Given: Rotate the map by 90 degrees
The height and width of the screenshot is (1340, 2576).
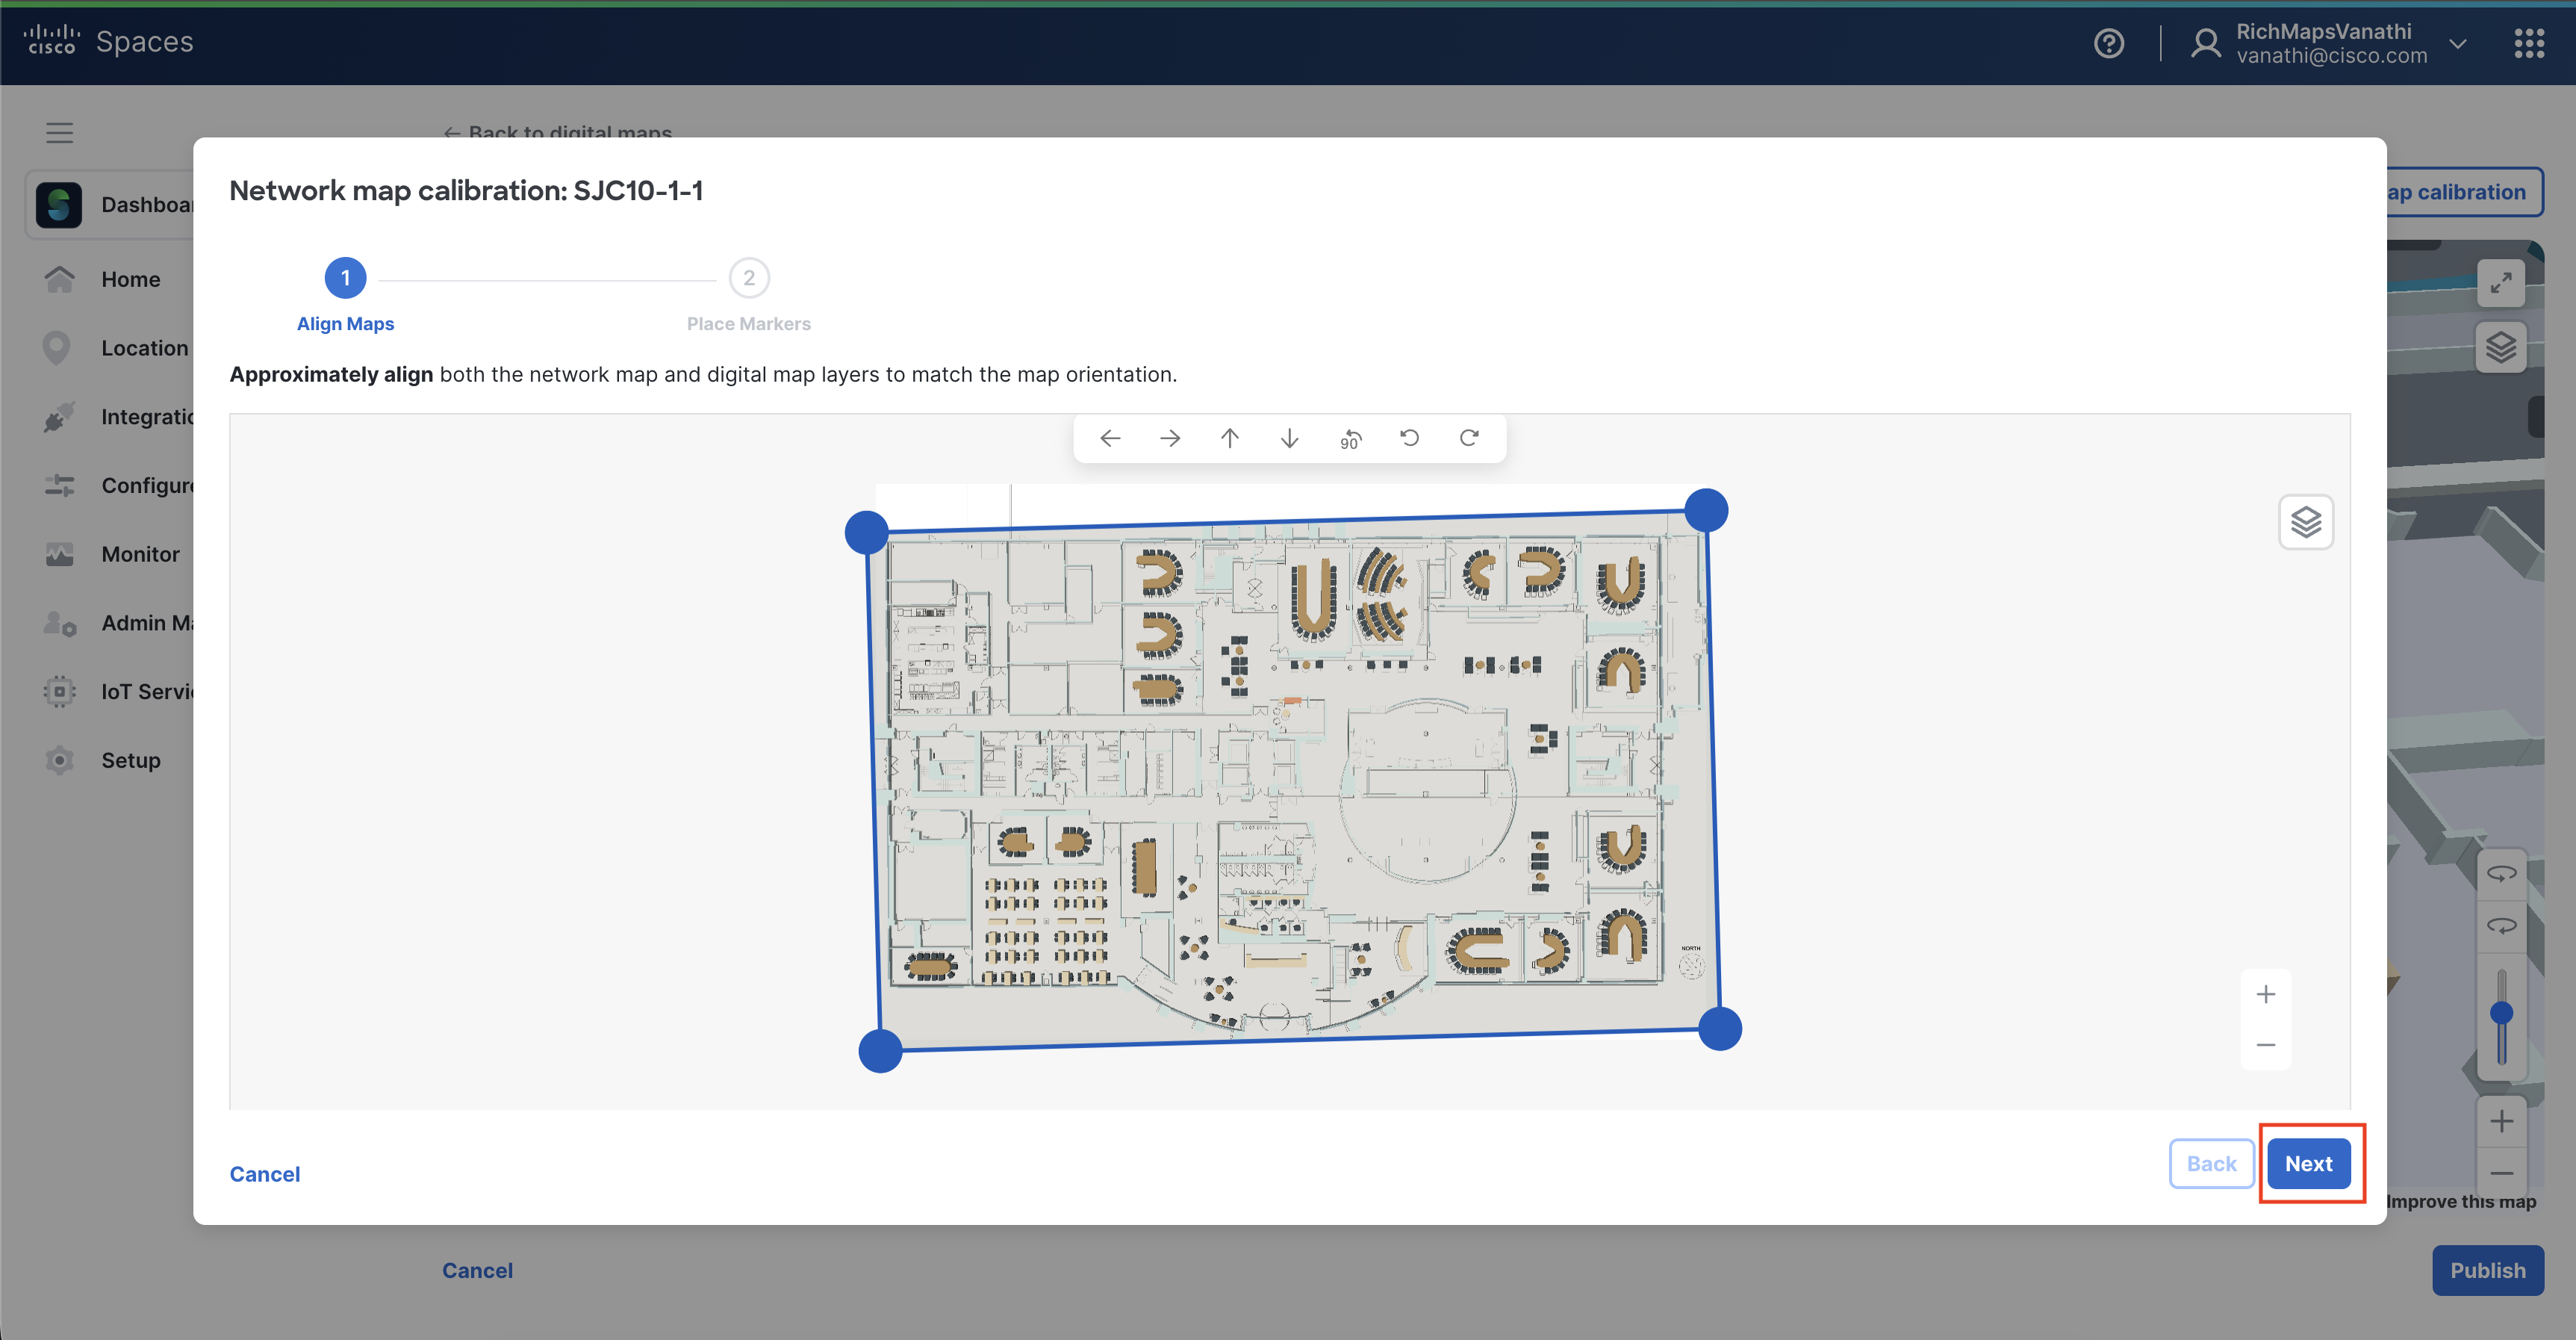Looking at the screenshot, I should 1350,439.
